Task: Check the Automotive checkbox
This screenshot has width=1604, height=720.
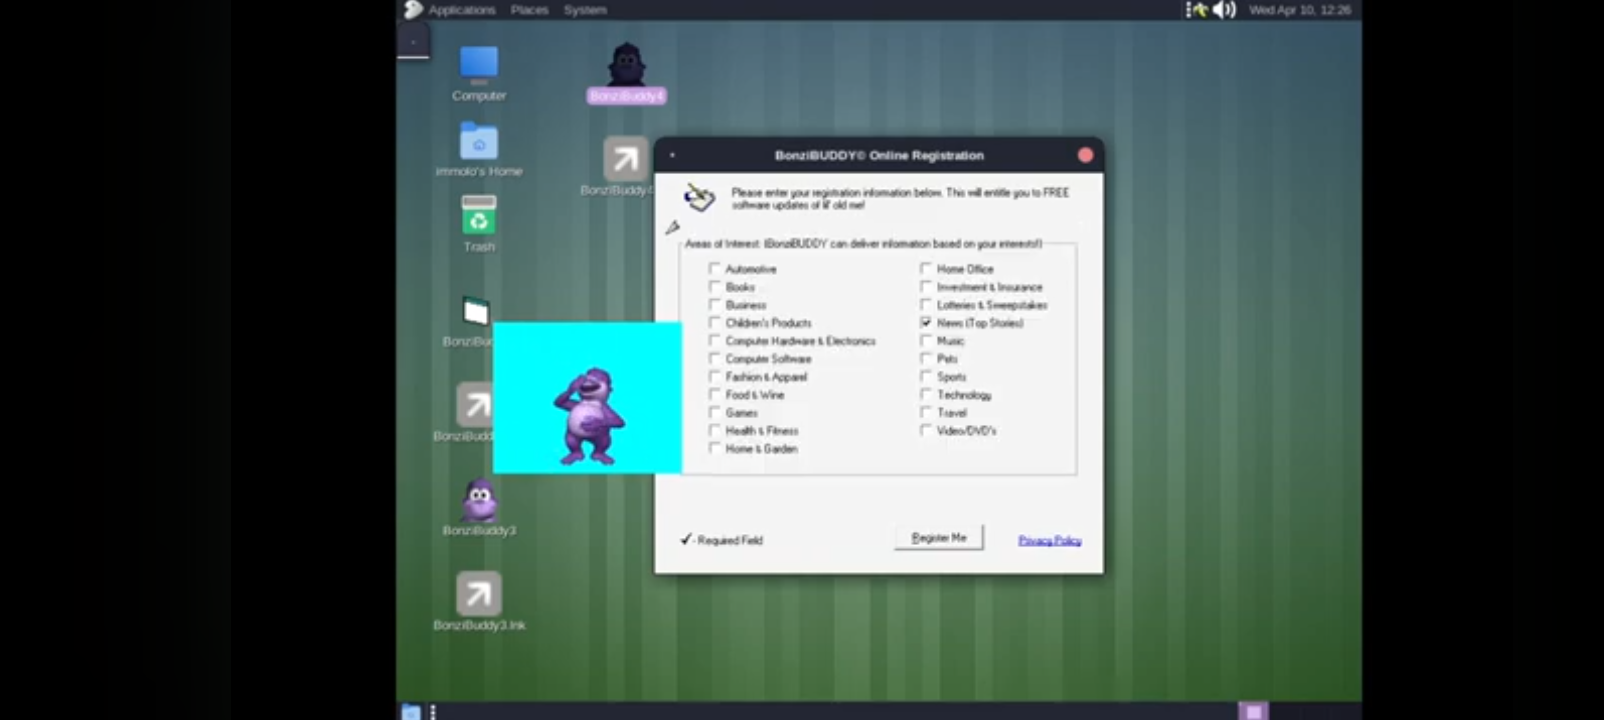Action: point(714,268)
